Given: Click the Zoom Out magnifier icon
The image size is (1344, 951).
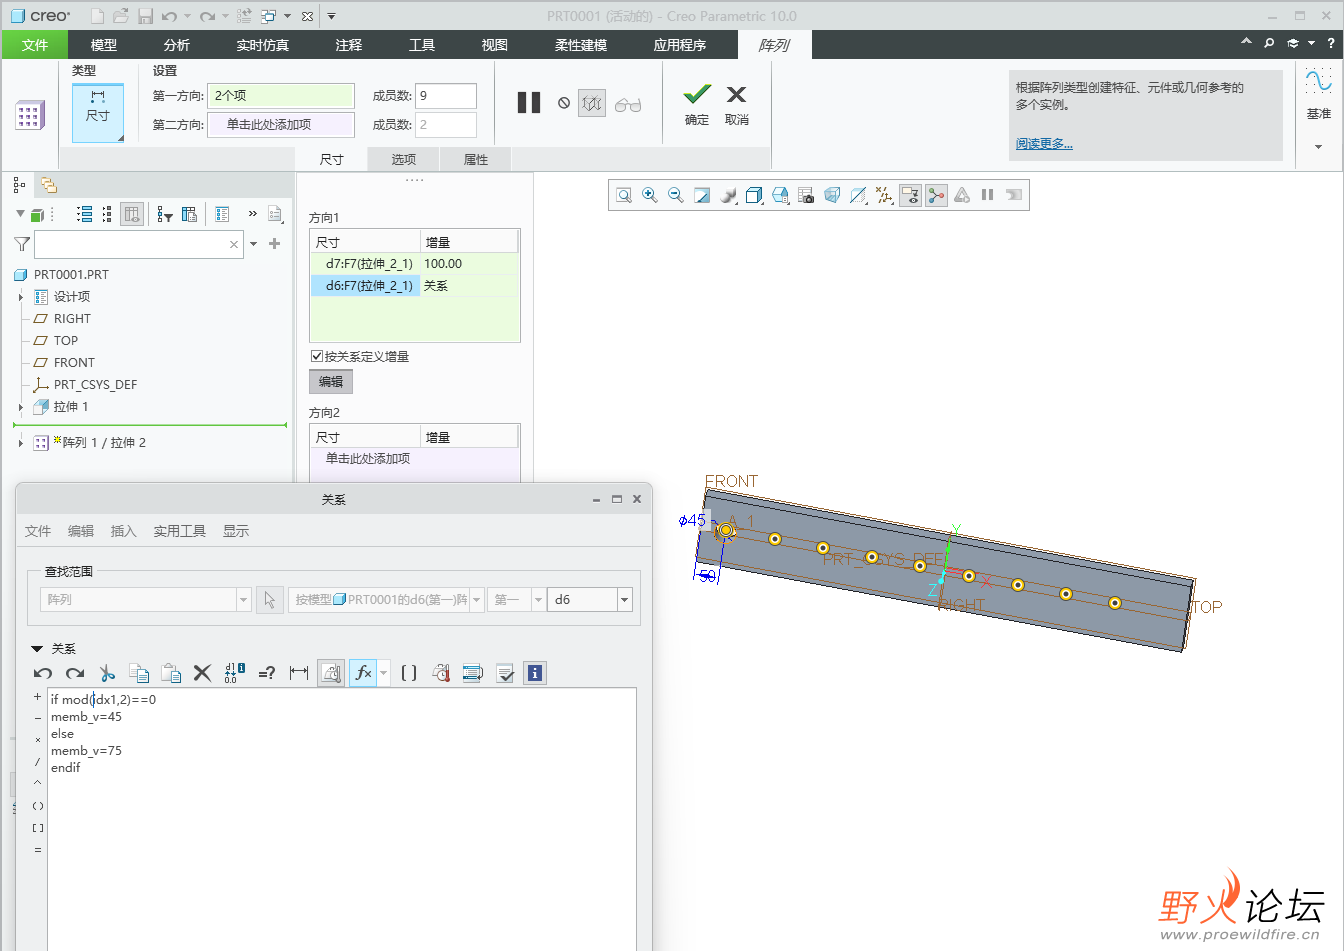Looking at the screenshot, I should click(676, 195).
